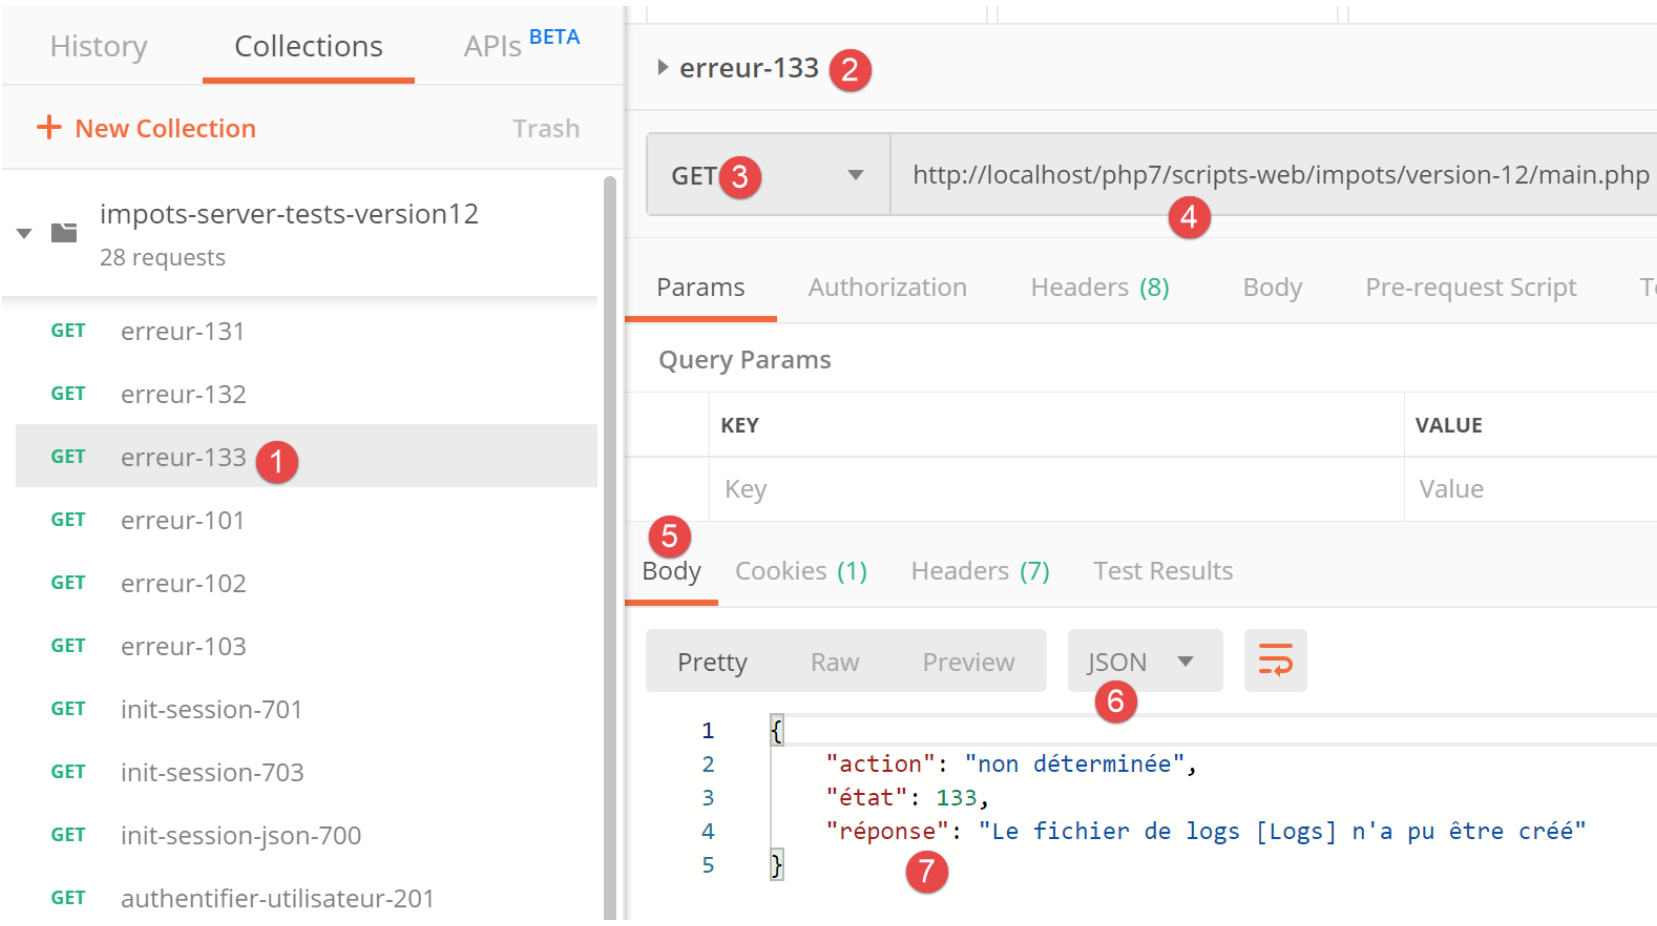Click the collection folder icon
The image size is (1657, 926).
[x=64, y=233]
